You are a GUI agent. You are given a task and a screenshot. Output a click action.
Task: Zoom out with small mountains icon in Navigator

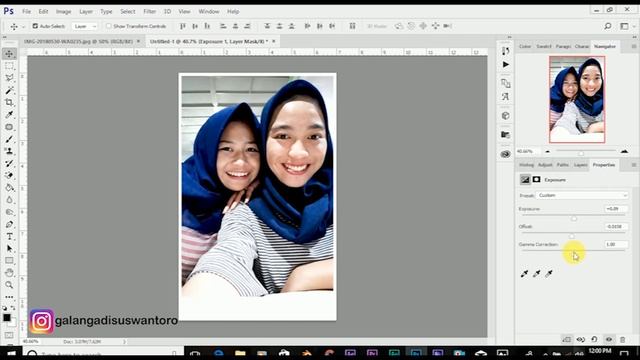point(547,151)
